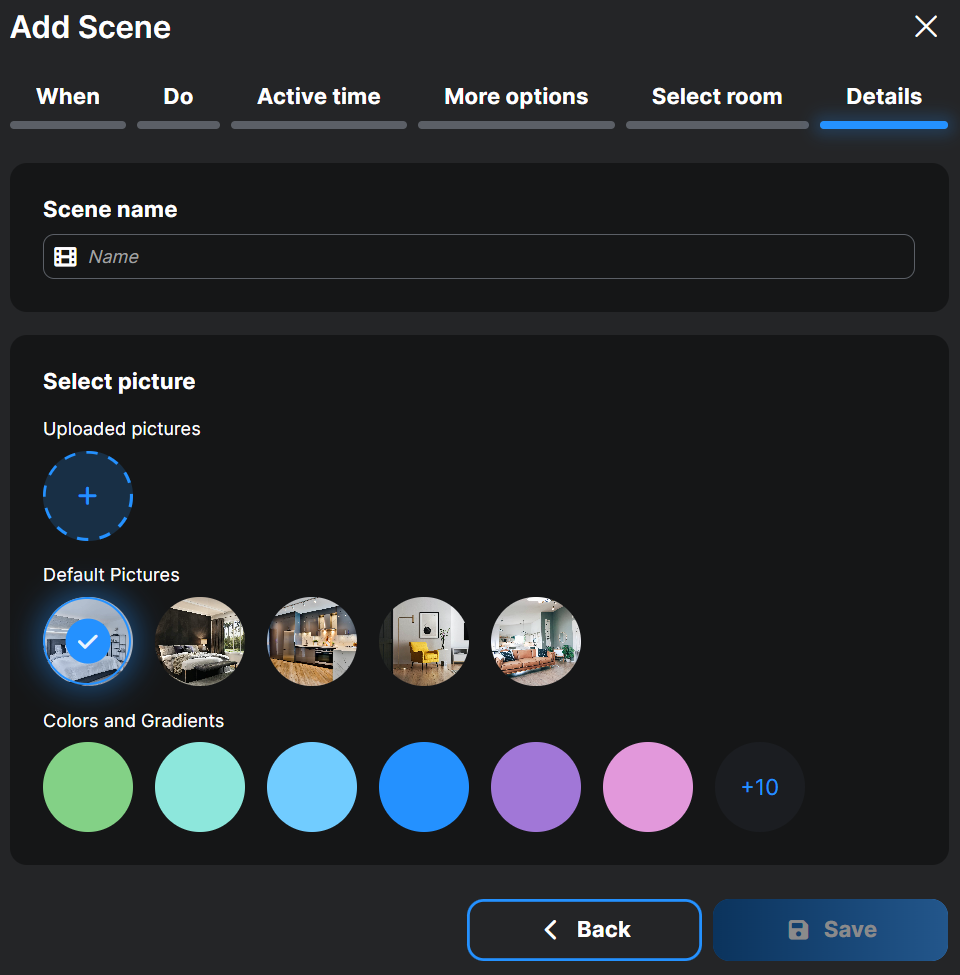Open the More options tab
Viewport: 960px width, 975px height.
pyautogui.click(x=516, y=97)
